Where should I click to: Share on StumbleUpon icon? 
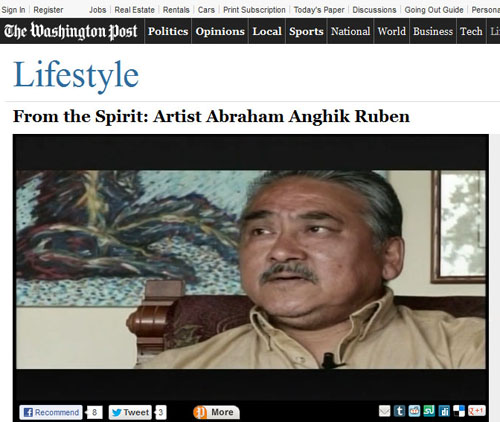coord(429,411)
